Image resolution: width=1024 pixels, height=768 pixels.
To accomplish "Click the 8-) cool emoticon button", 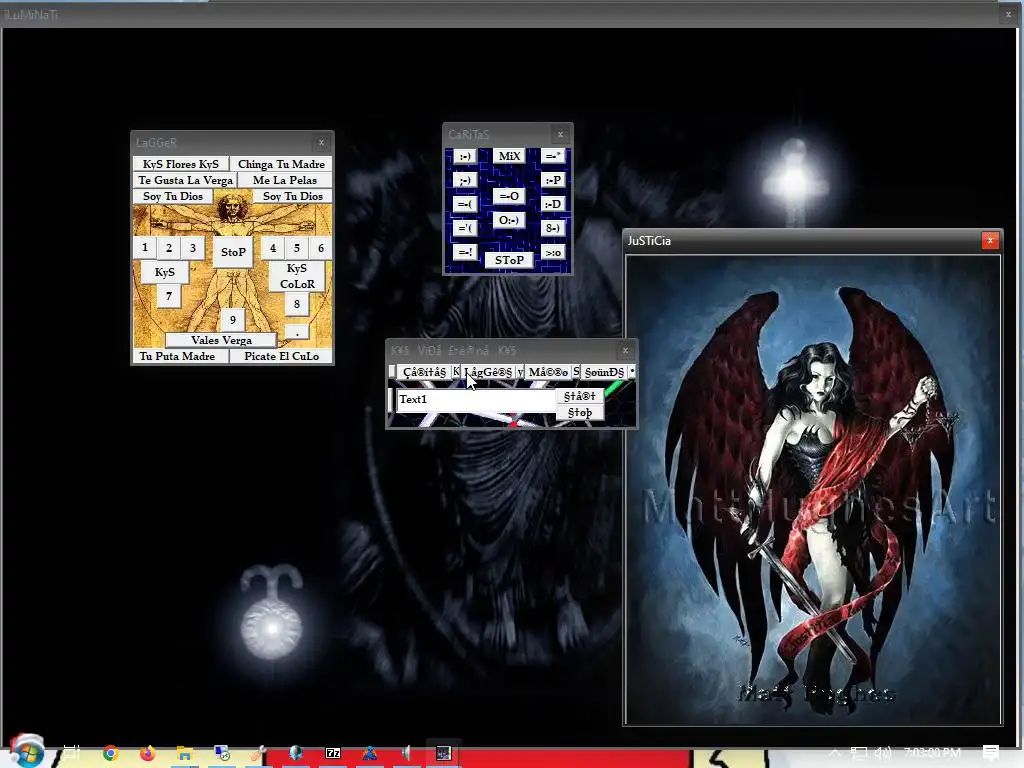I will 553,228.
